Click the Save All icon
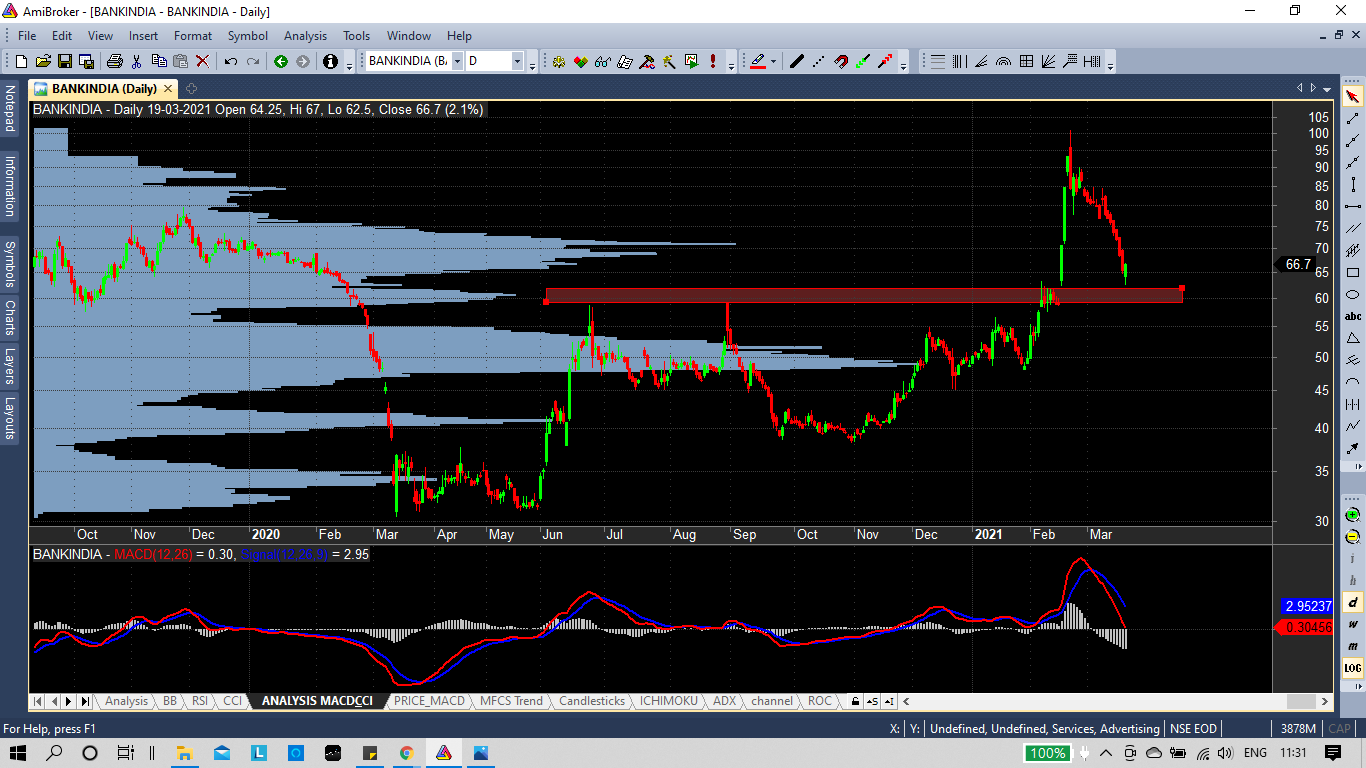 point(87,61)
